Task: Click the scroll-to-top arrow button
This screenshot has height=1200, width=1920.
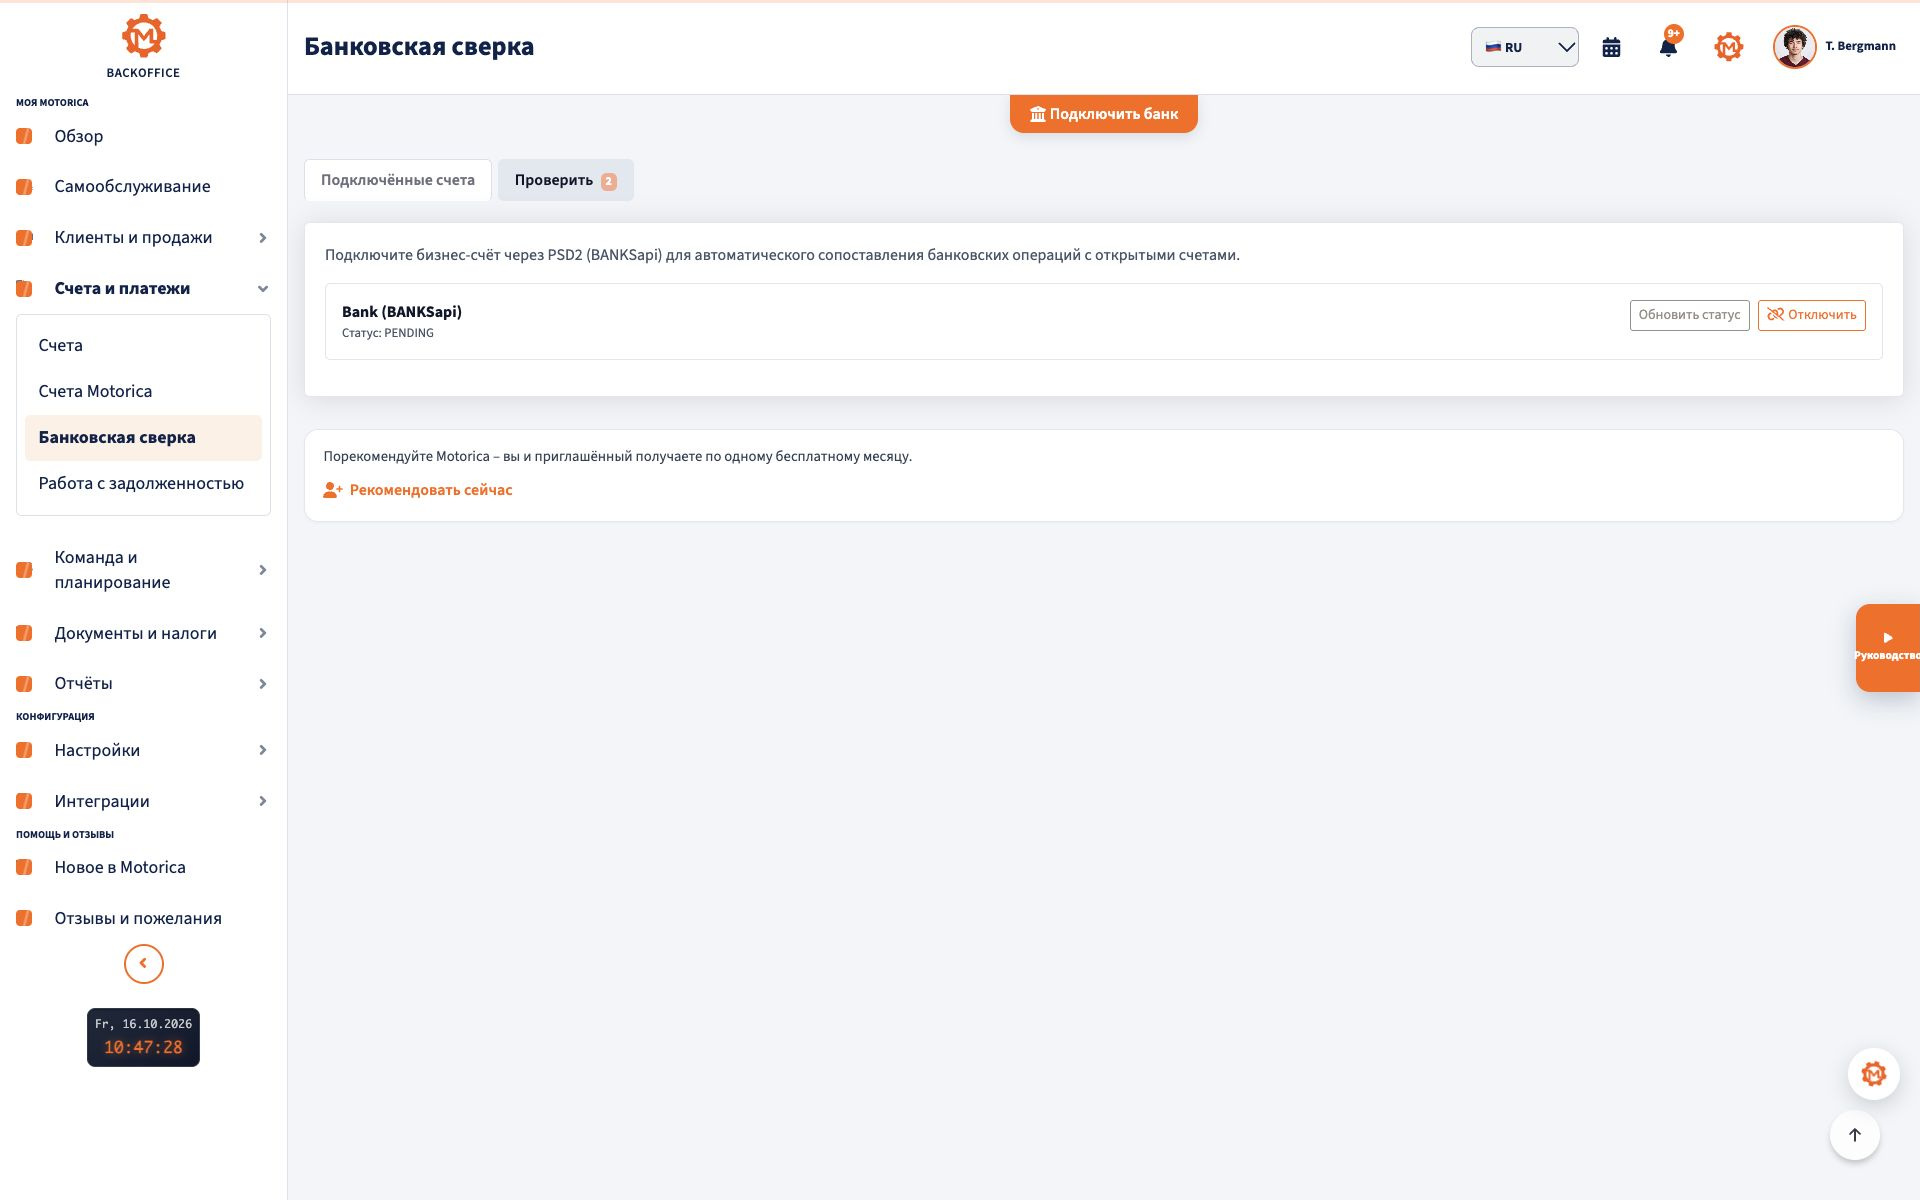Action: tap(1855, 1135)
